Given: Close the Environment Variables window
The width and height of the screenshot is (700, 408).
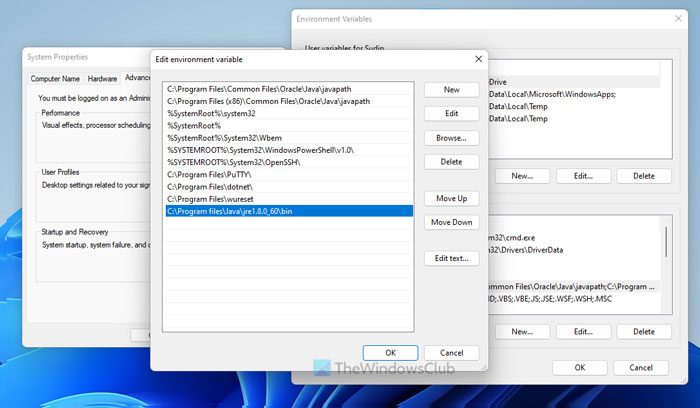Looking at the screenshot, I should [x=678, y=18].
